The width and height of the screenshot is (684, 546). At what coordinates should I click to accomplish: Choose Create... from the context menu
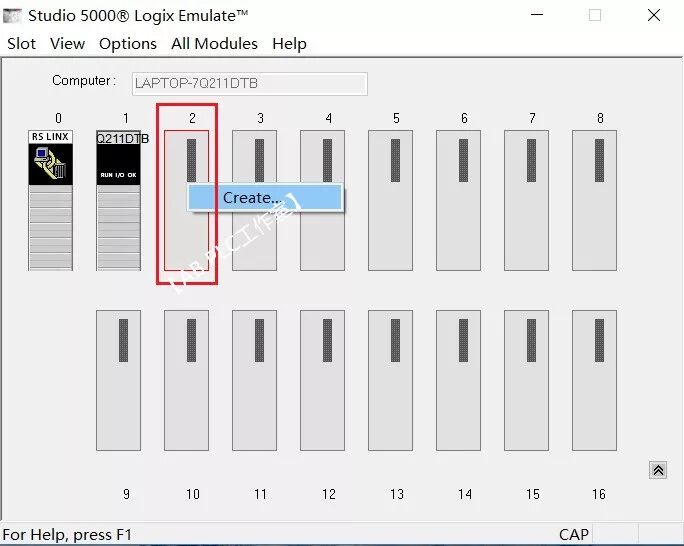[x=265, y=198]
